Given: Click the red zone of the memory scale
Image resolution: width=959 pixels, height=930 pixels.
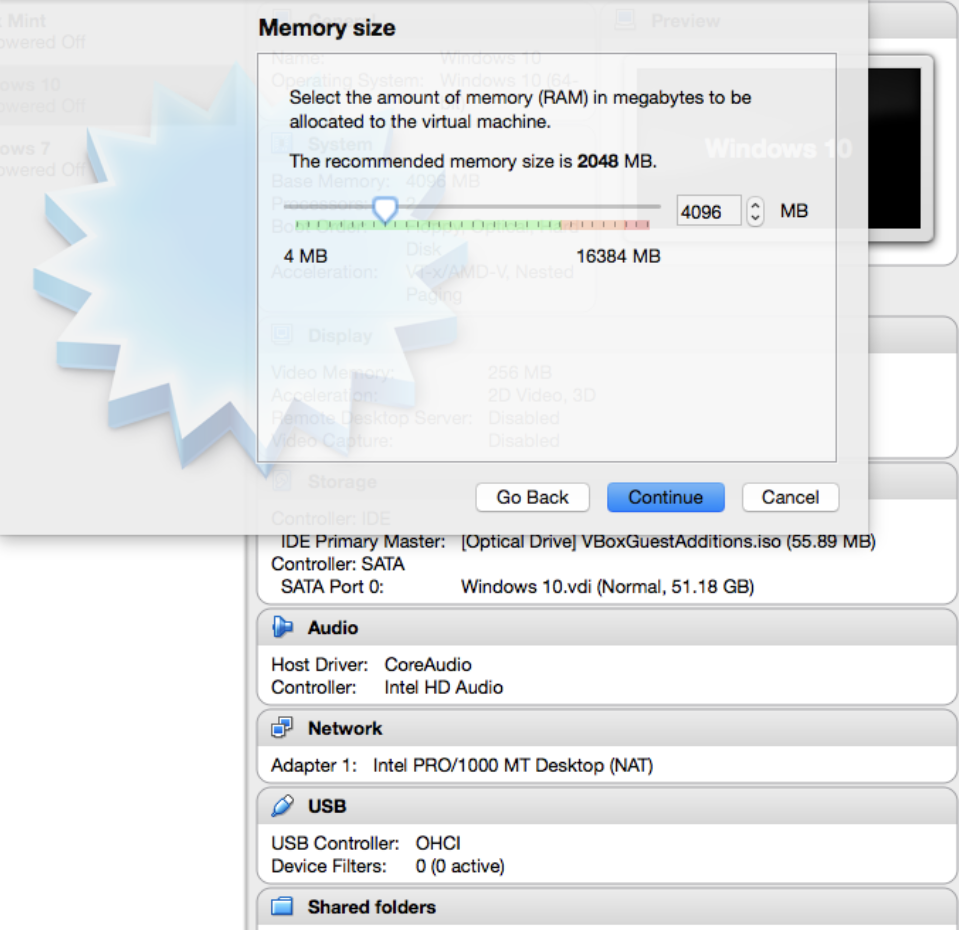Looking at the screenshot, I should (x=636, y=225).
